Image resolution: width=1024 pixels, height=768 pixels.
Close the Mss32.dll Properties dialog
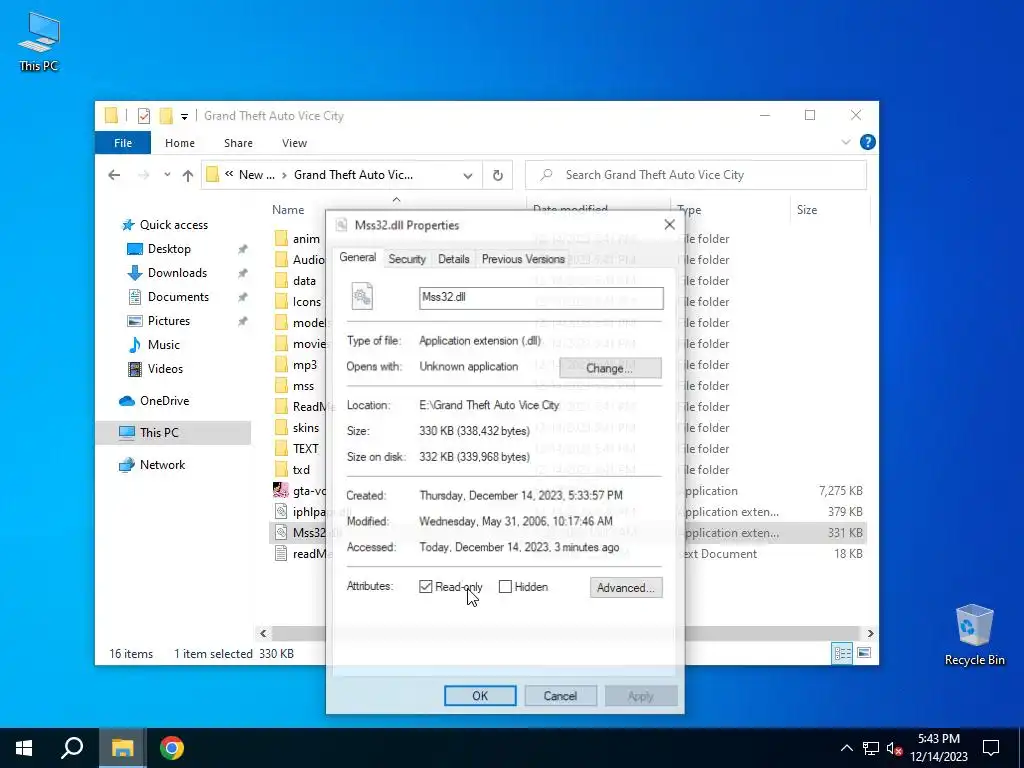click(x=669, y=225)
